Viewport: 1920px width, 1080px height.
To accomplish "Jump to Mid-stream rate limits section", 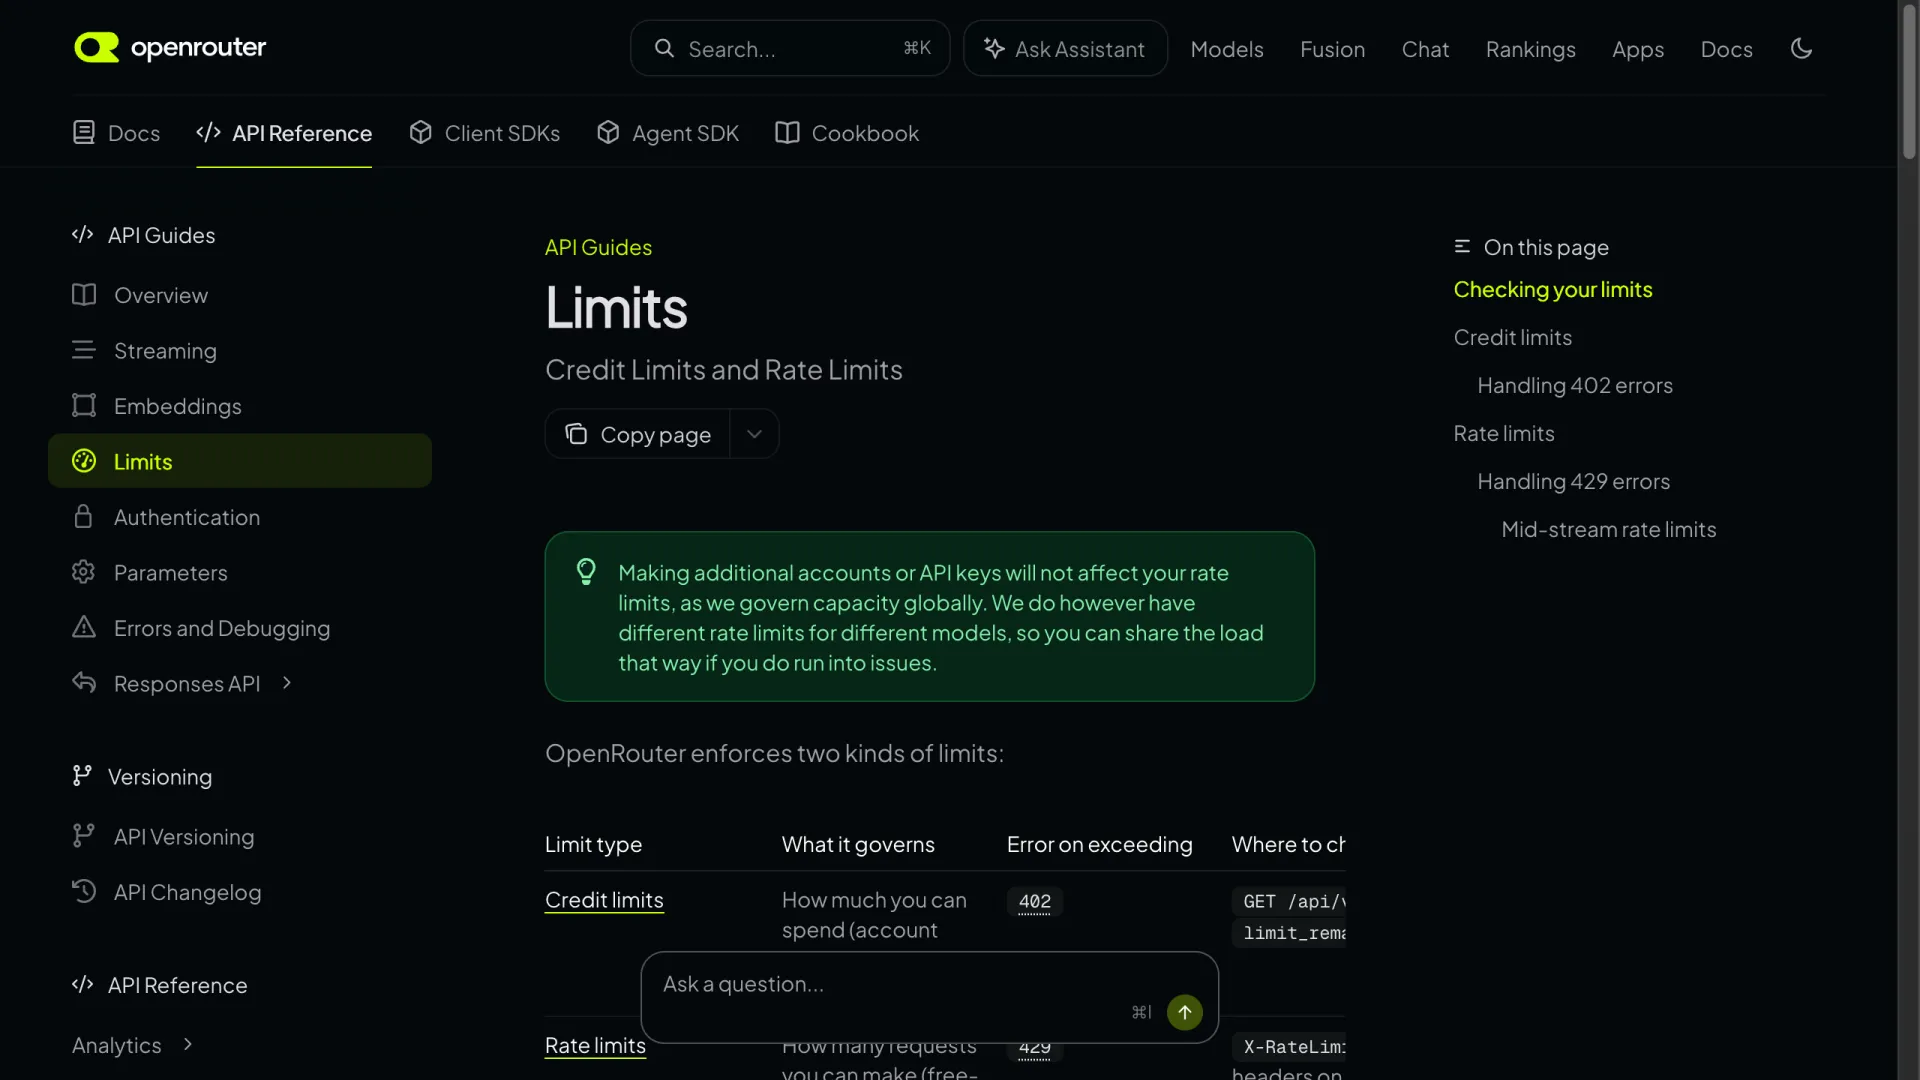I will click(x=1609, y=529).
